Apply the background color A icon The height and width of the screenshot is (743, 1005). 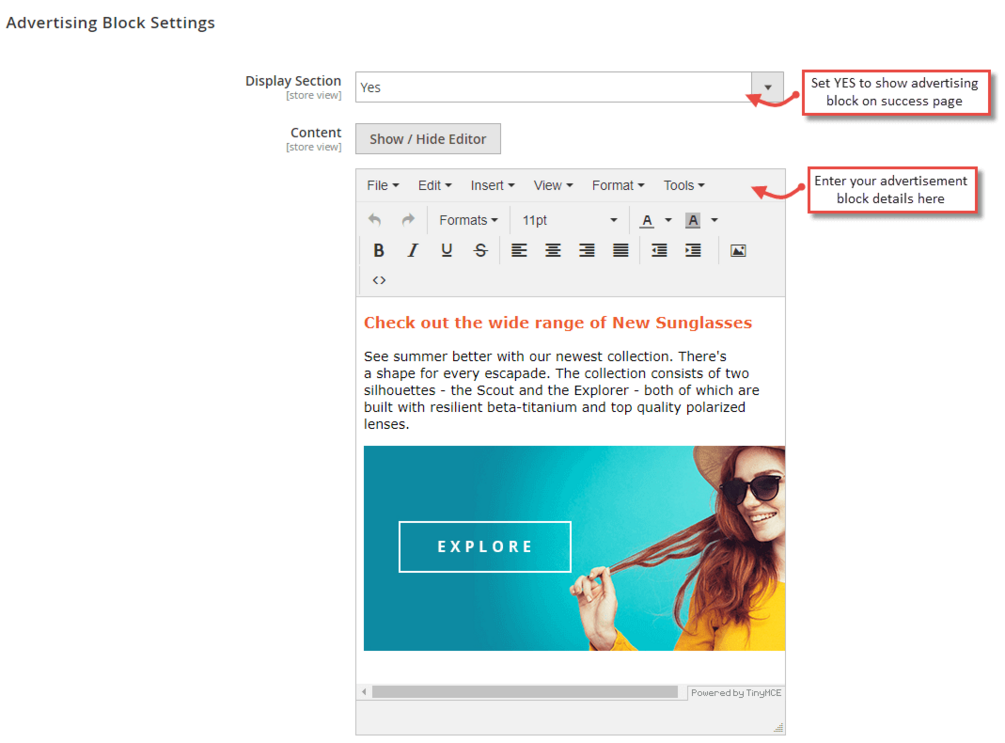693,221
